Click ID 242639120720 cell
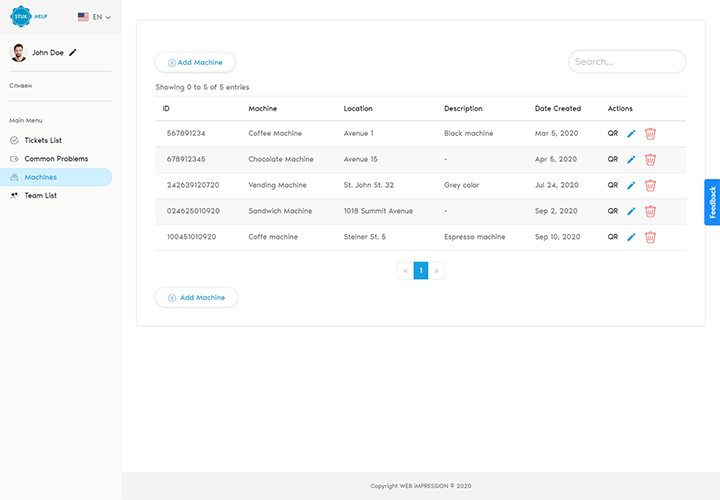Viewport: 720px width, 500px height. 193,185
